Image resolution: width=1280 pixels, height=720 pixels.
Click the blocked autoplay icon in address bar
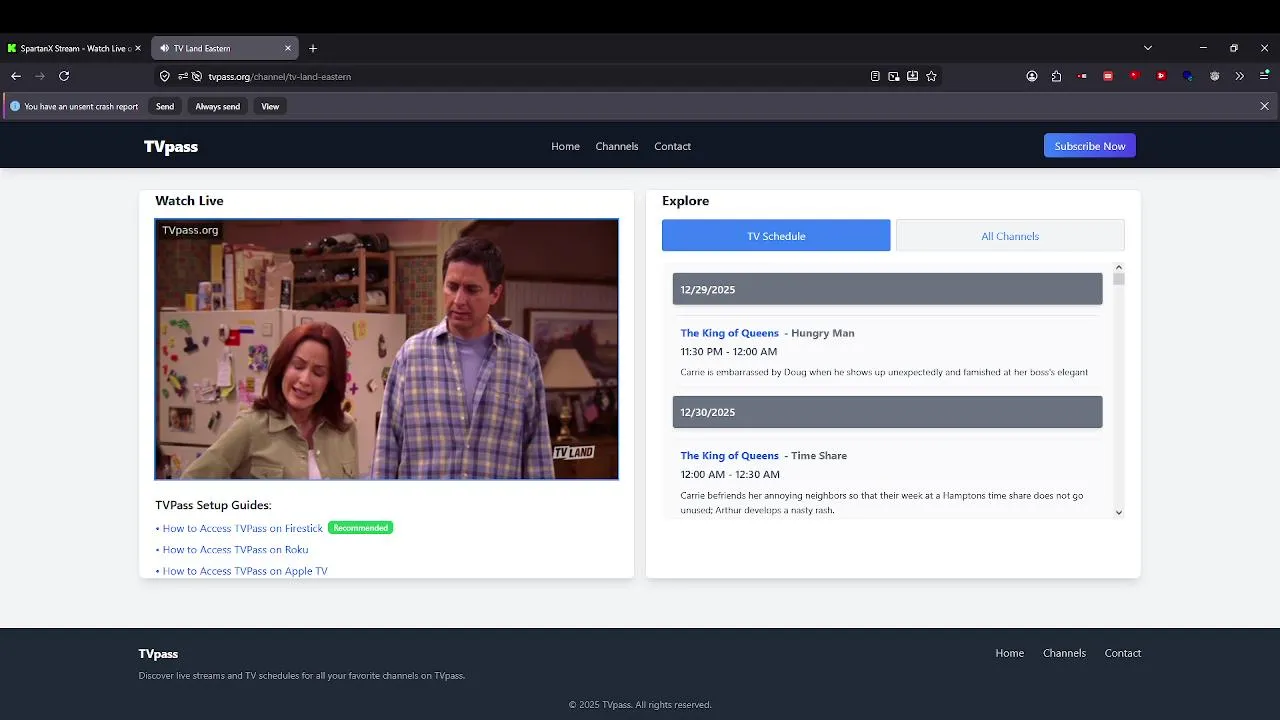(197, 76)
